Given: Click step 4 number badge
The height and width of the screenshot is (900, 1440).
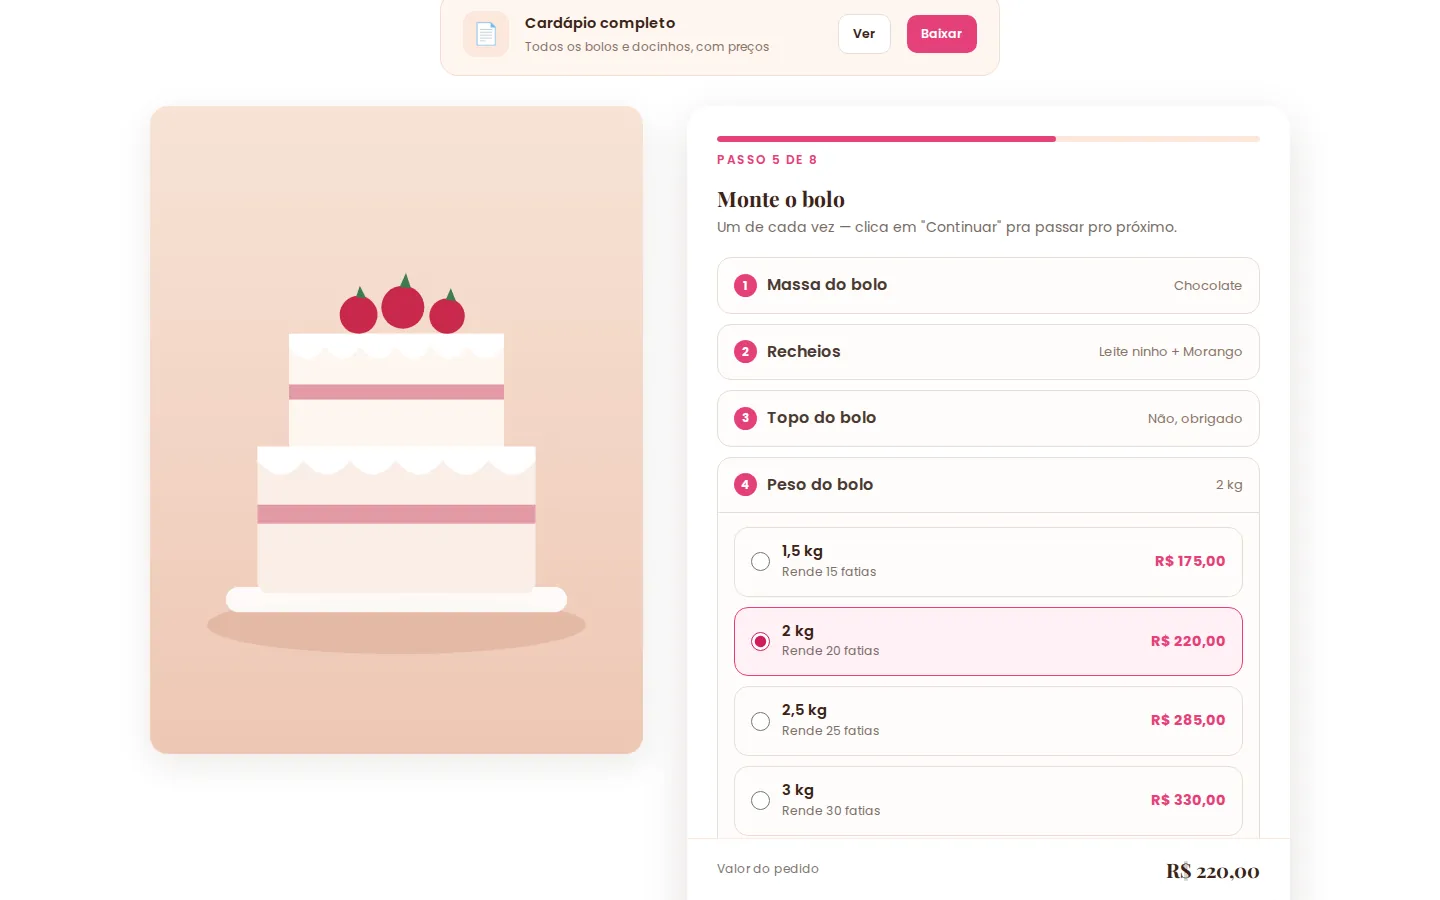Looking at the screenshot, I should 745,485.
